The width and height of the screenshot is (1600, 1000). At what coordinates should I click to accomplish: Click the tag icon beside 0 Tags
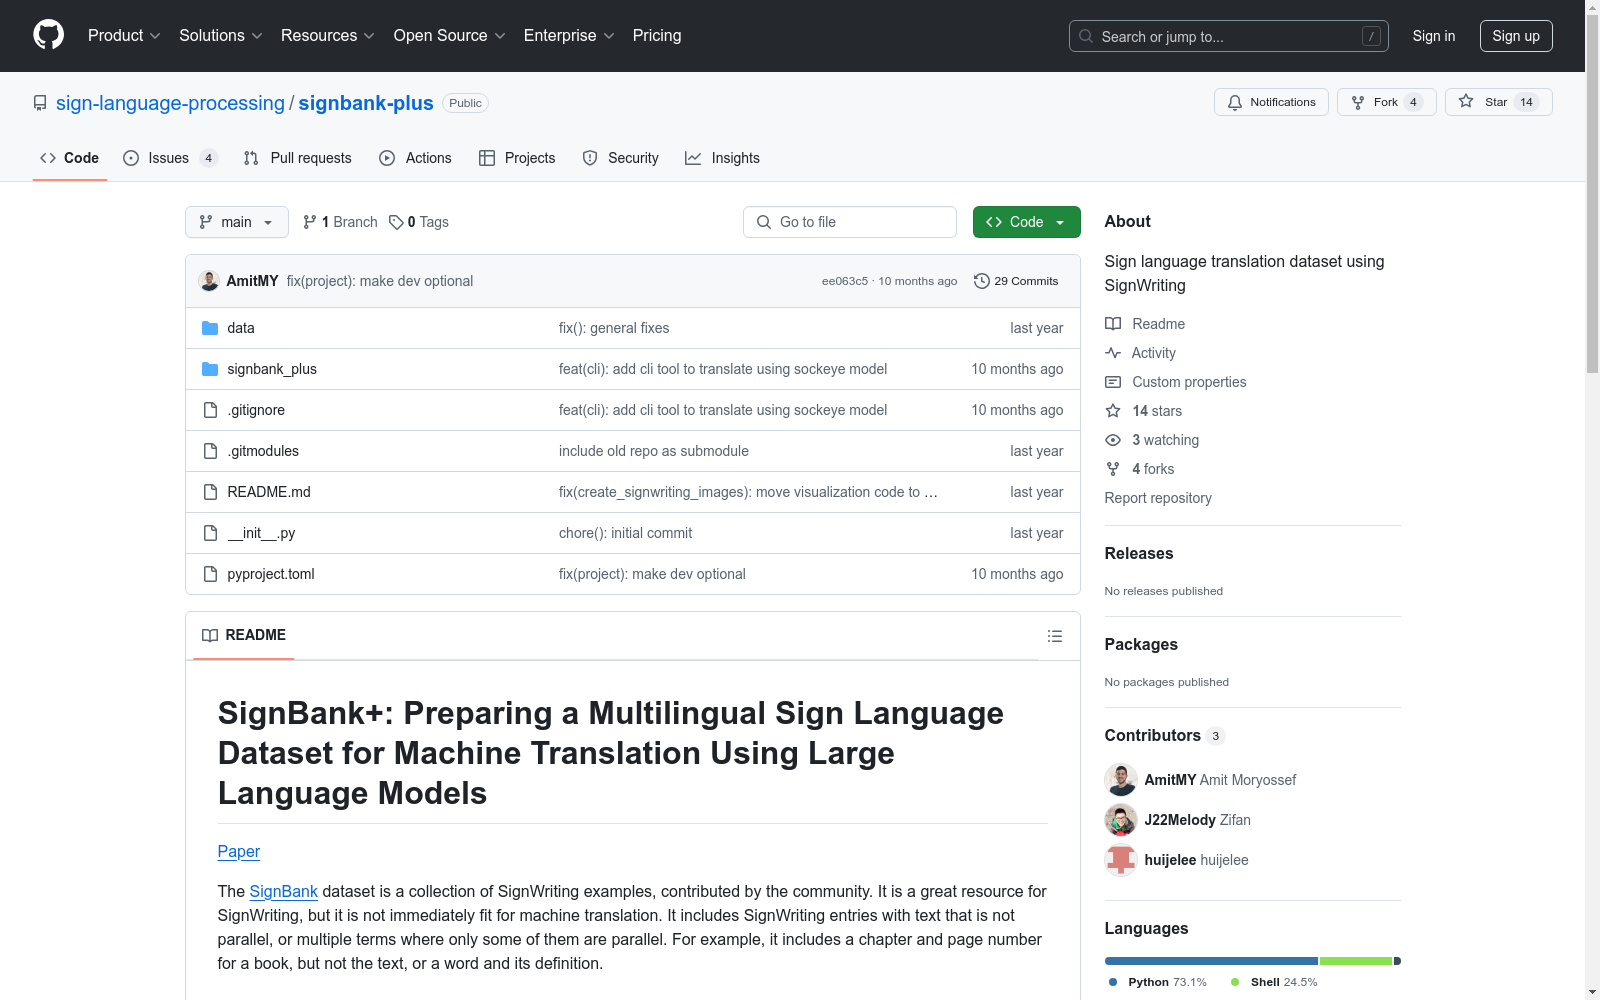click(396, 222)
